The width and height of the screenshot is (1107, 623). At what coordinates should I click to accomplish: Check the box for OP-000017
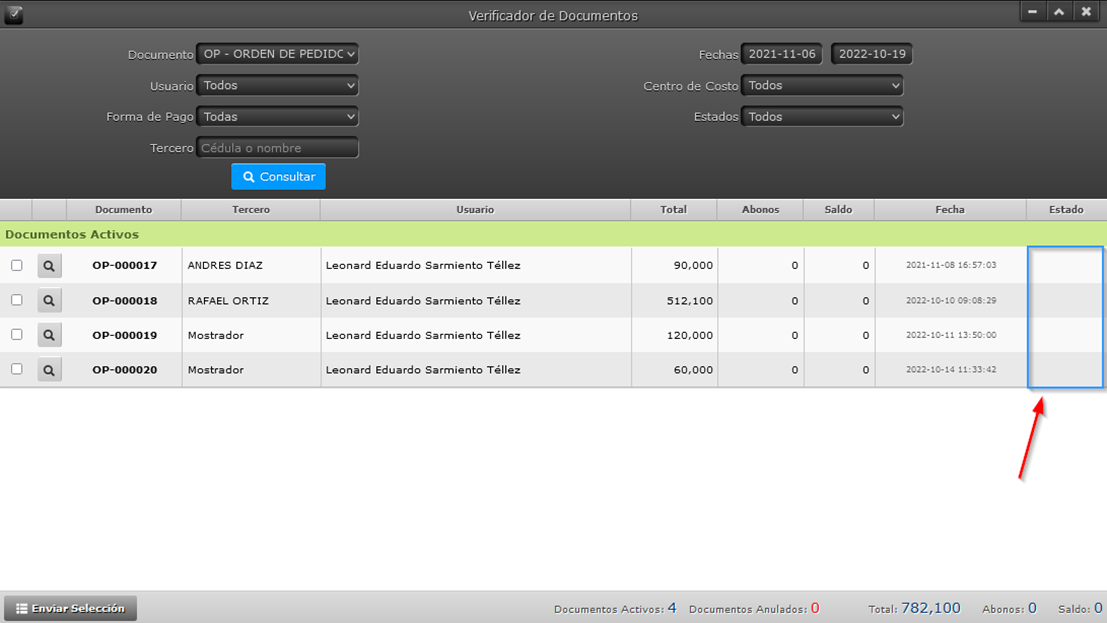coord(17,266)
